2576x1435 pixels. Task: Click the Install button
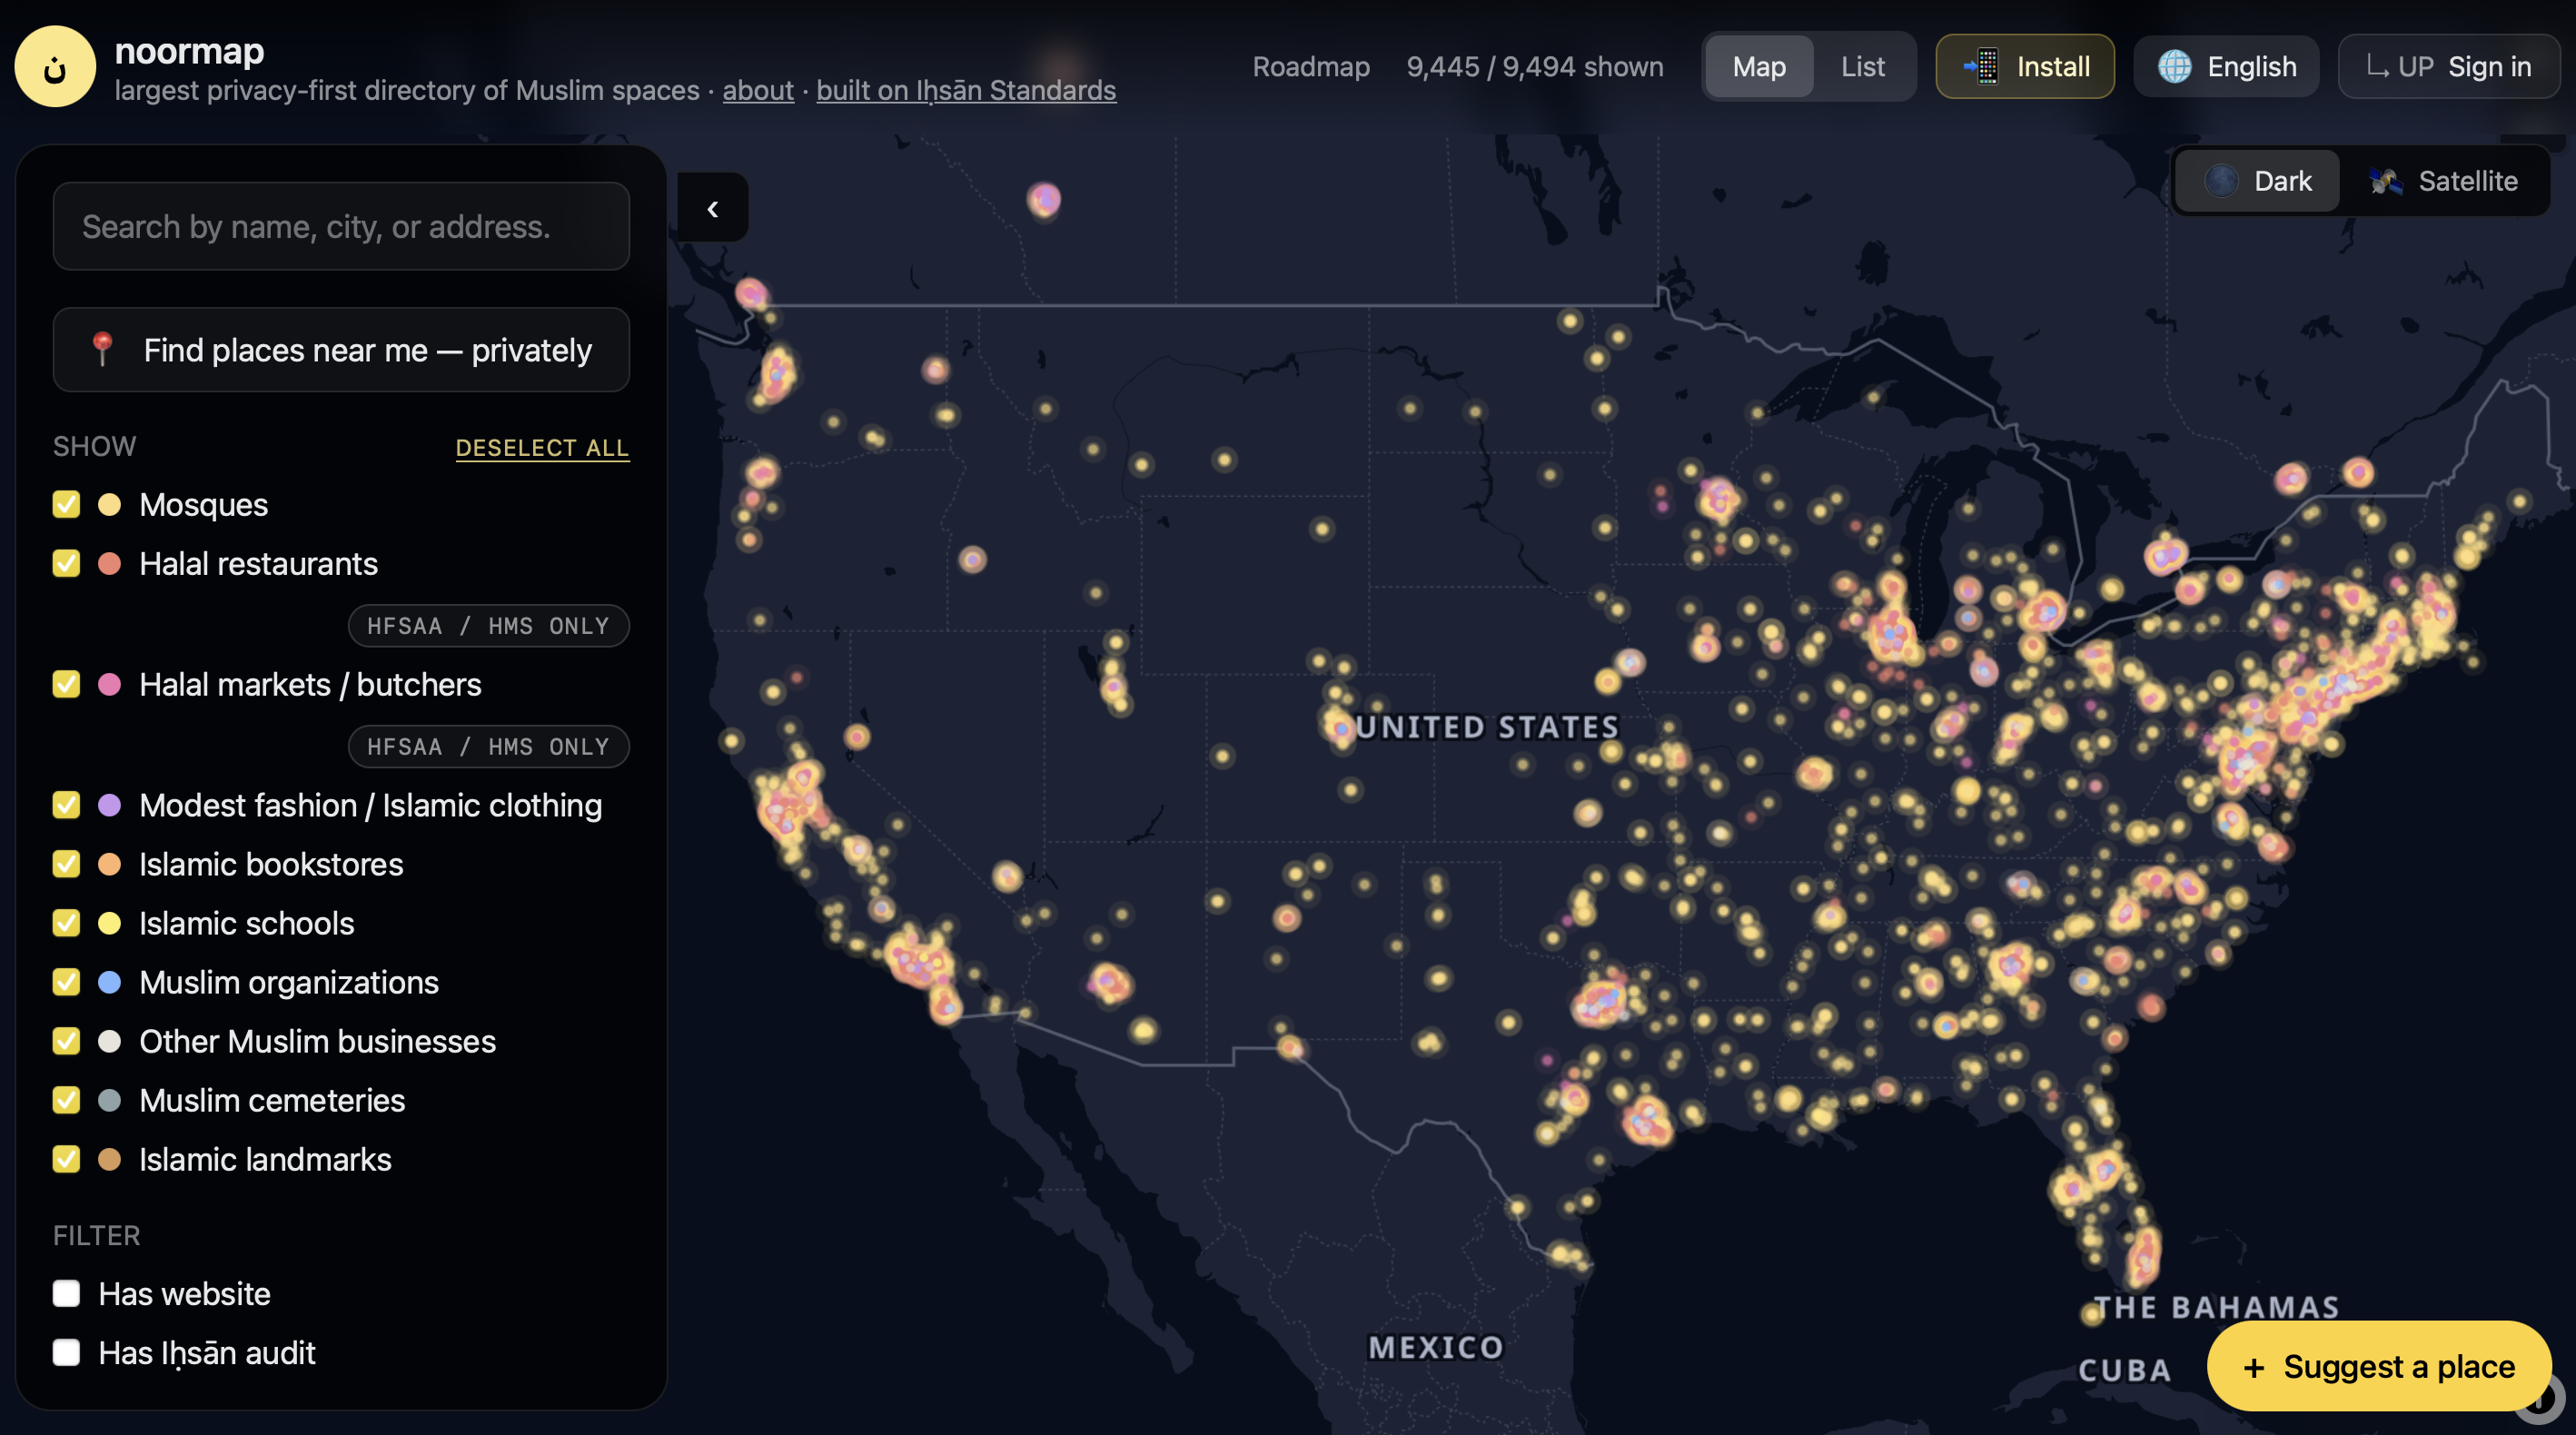coord(2025,67)
